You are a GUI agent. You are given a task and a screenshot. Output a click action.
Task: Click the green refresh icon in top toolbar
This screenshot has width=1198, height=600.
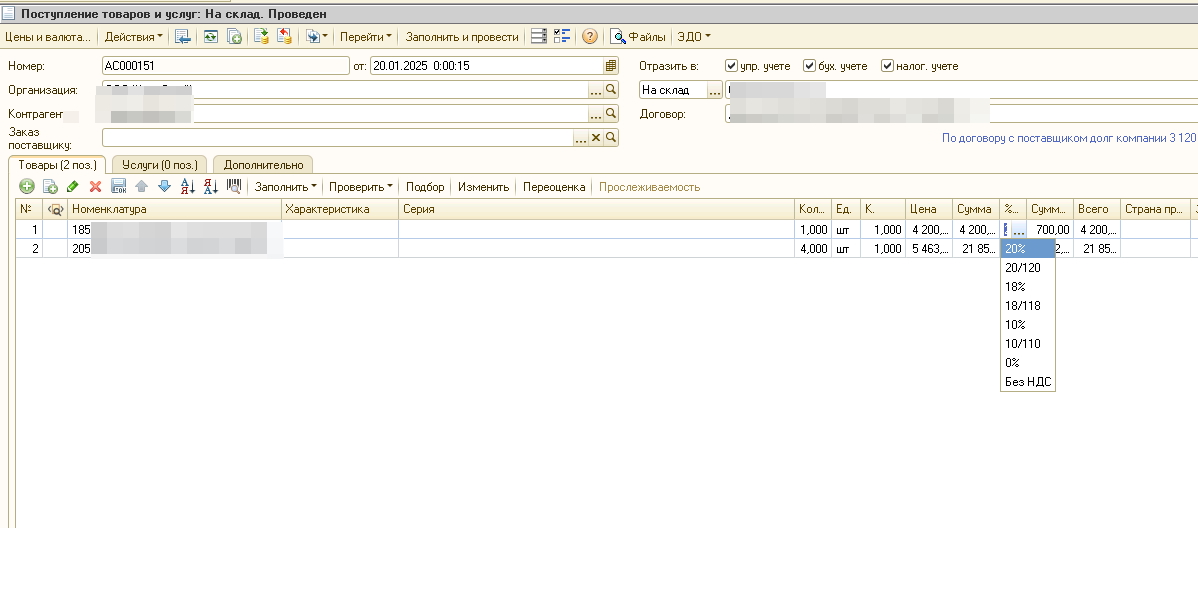click(210, 37)
